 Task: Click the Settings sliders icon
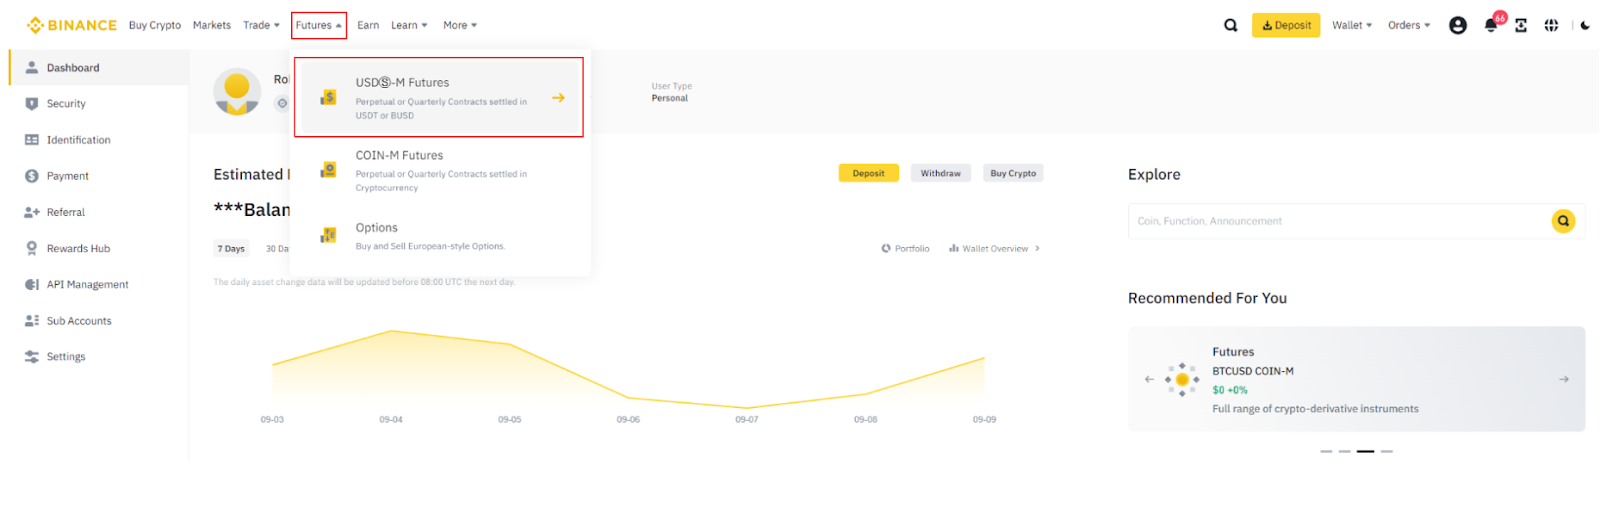coord(32,356)
